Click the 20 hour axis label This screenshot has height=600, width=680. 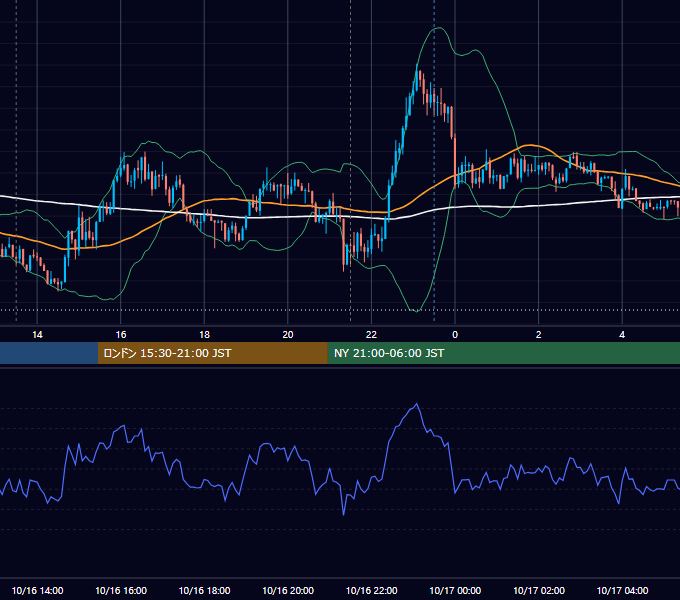click(288, 335)
